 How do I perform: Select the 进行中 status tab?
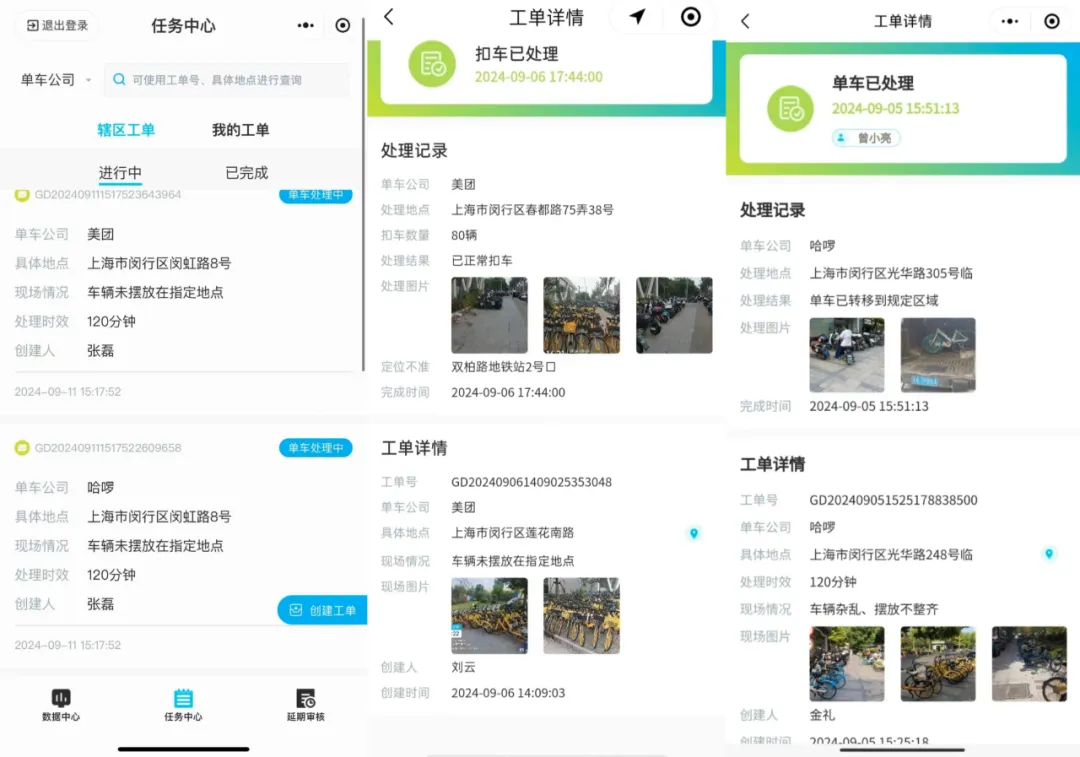coord(120,173)
